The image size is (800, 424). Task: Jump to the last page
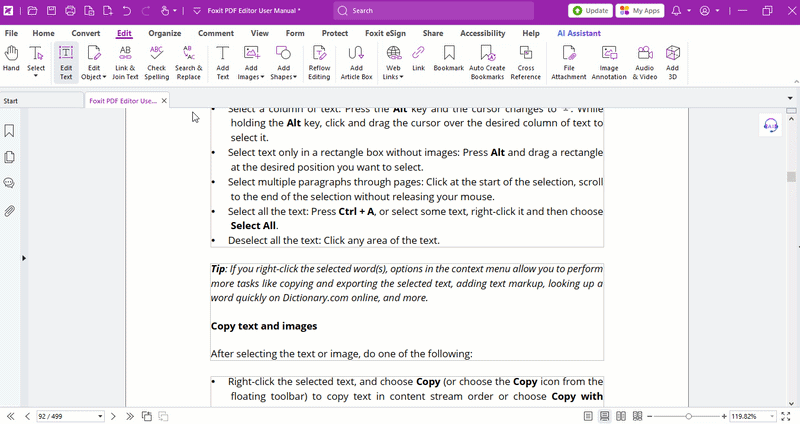[x=130, y=416]
